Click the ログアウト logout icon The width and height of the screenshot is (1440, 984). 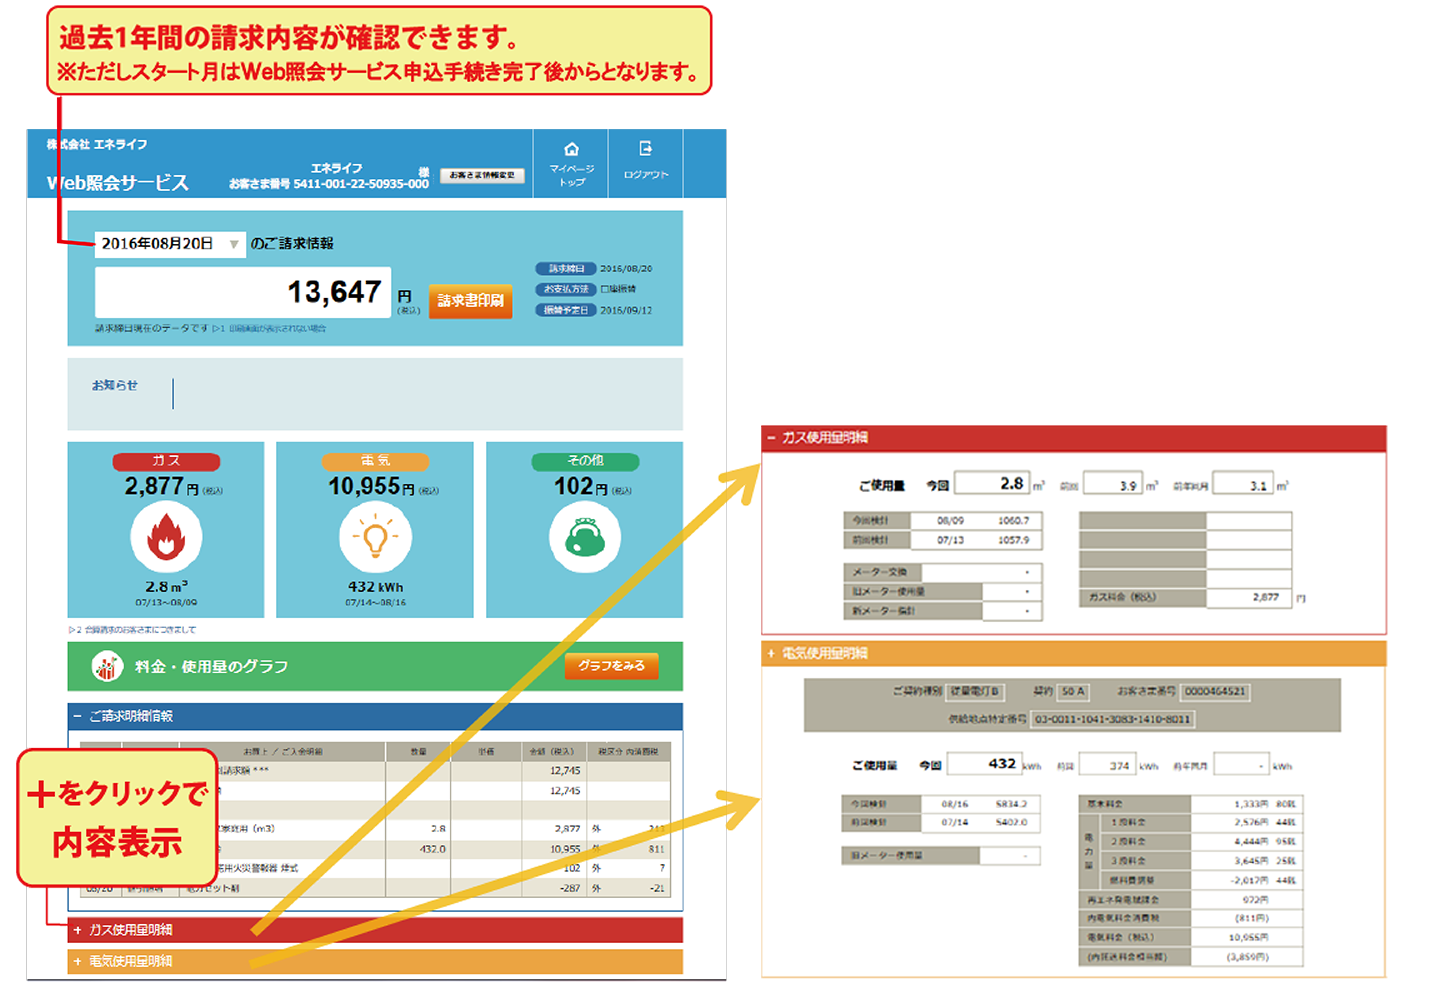646,149
